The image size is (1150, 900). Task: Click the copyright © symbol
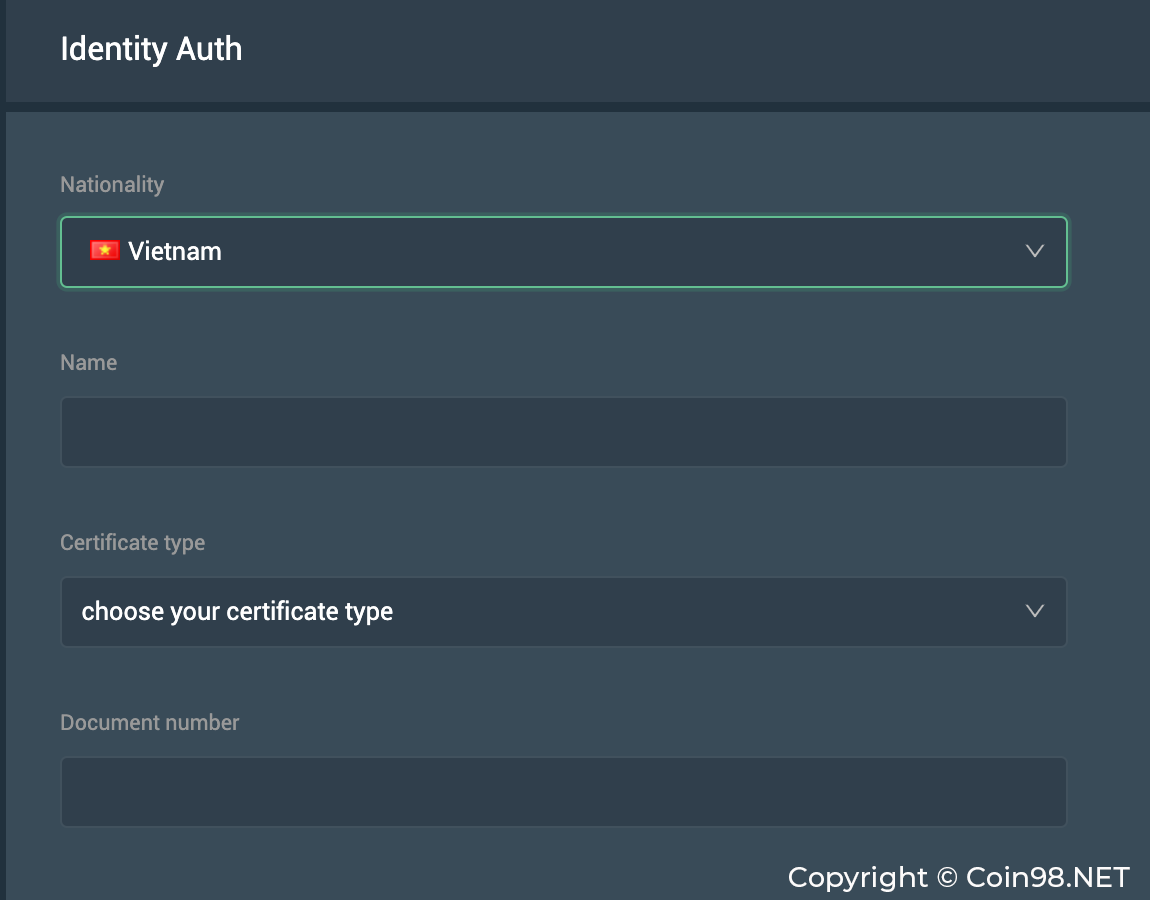(x=947, y=878)
